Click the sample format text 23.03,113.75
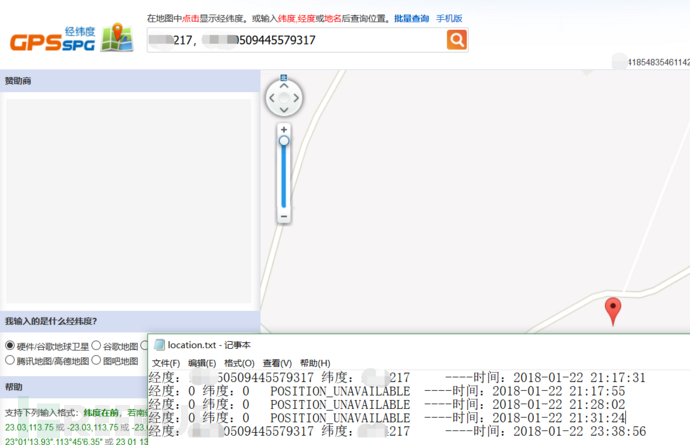The image size is (690, 445). click(x=29, y=427)
